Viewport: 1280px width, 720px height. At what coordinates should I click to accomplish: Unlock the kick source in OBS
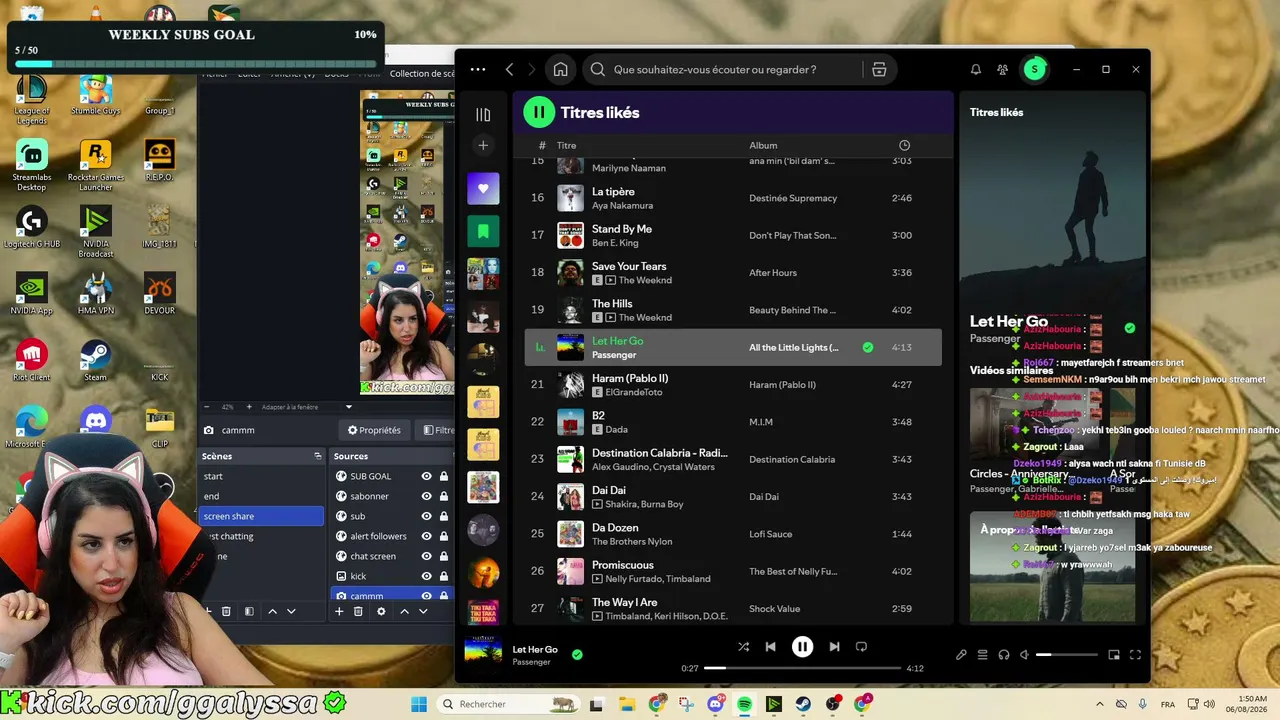(443, 576)
